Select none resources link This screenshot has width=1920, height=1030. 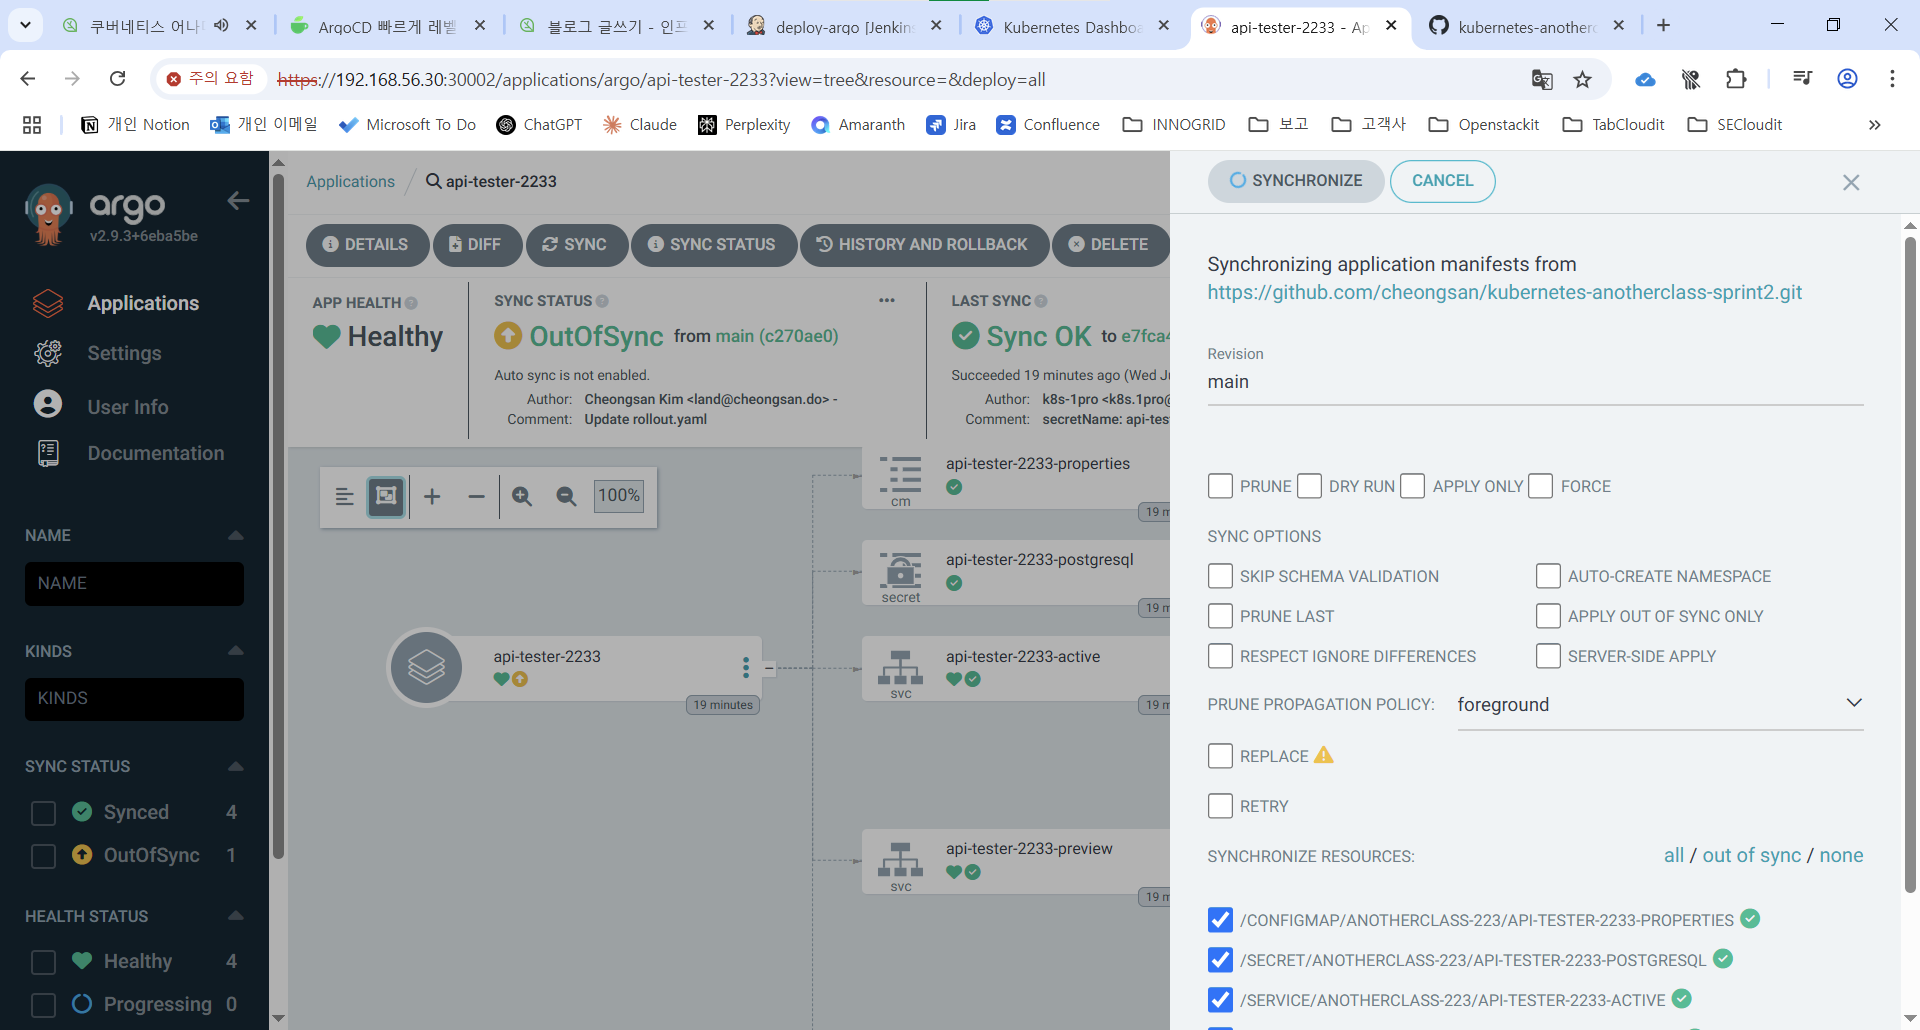click(1841, 856)
